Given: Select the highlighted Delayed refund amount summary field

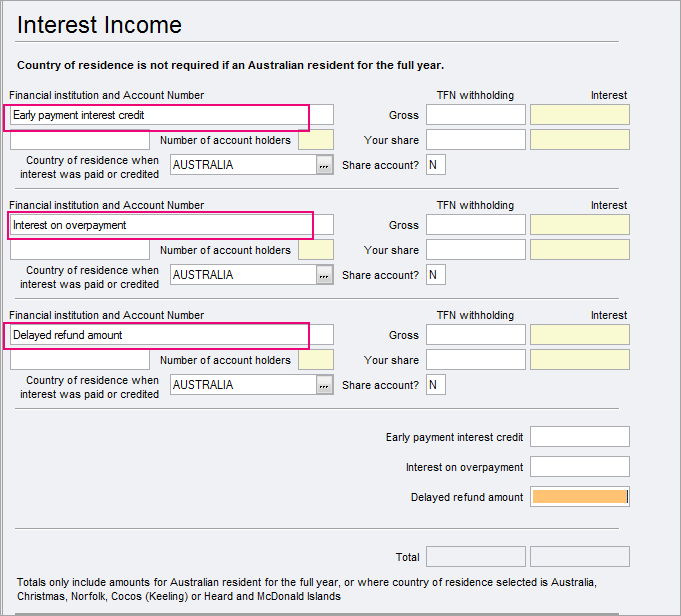Looking at the screenshot, I should click(580, 497).
